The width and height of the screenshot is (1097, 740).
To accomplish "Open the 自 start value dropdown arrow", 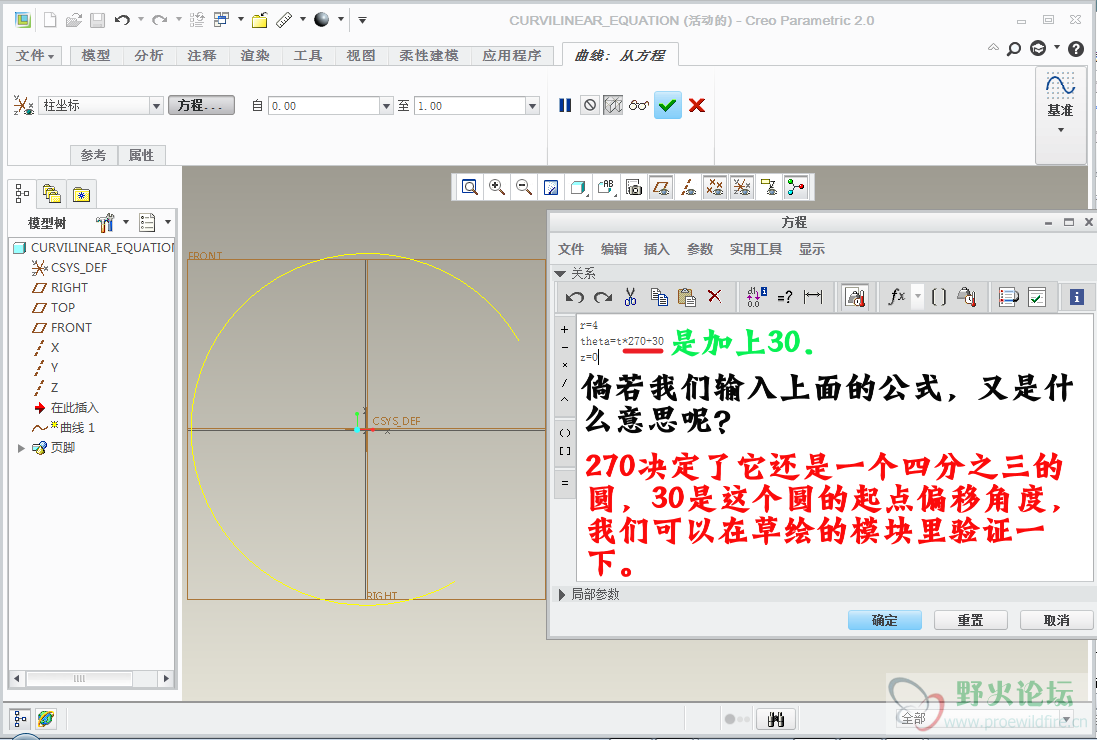I will tap(386, 106).
